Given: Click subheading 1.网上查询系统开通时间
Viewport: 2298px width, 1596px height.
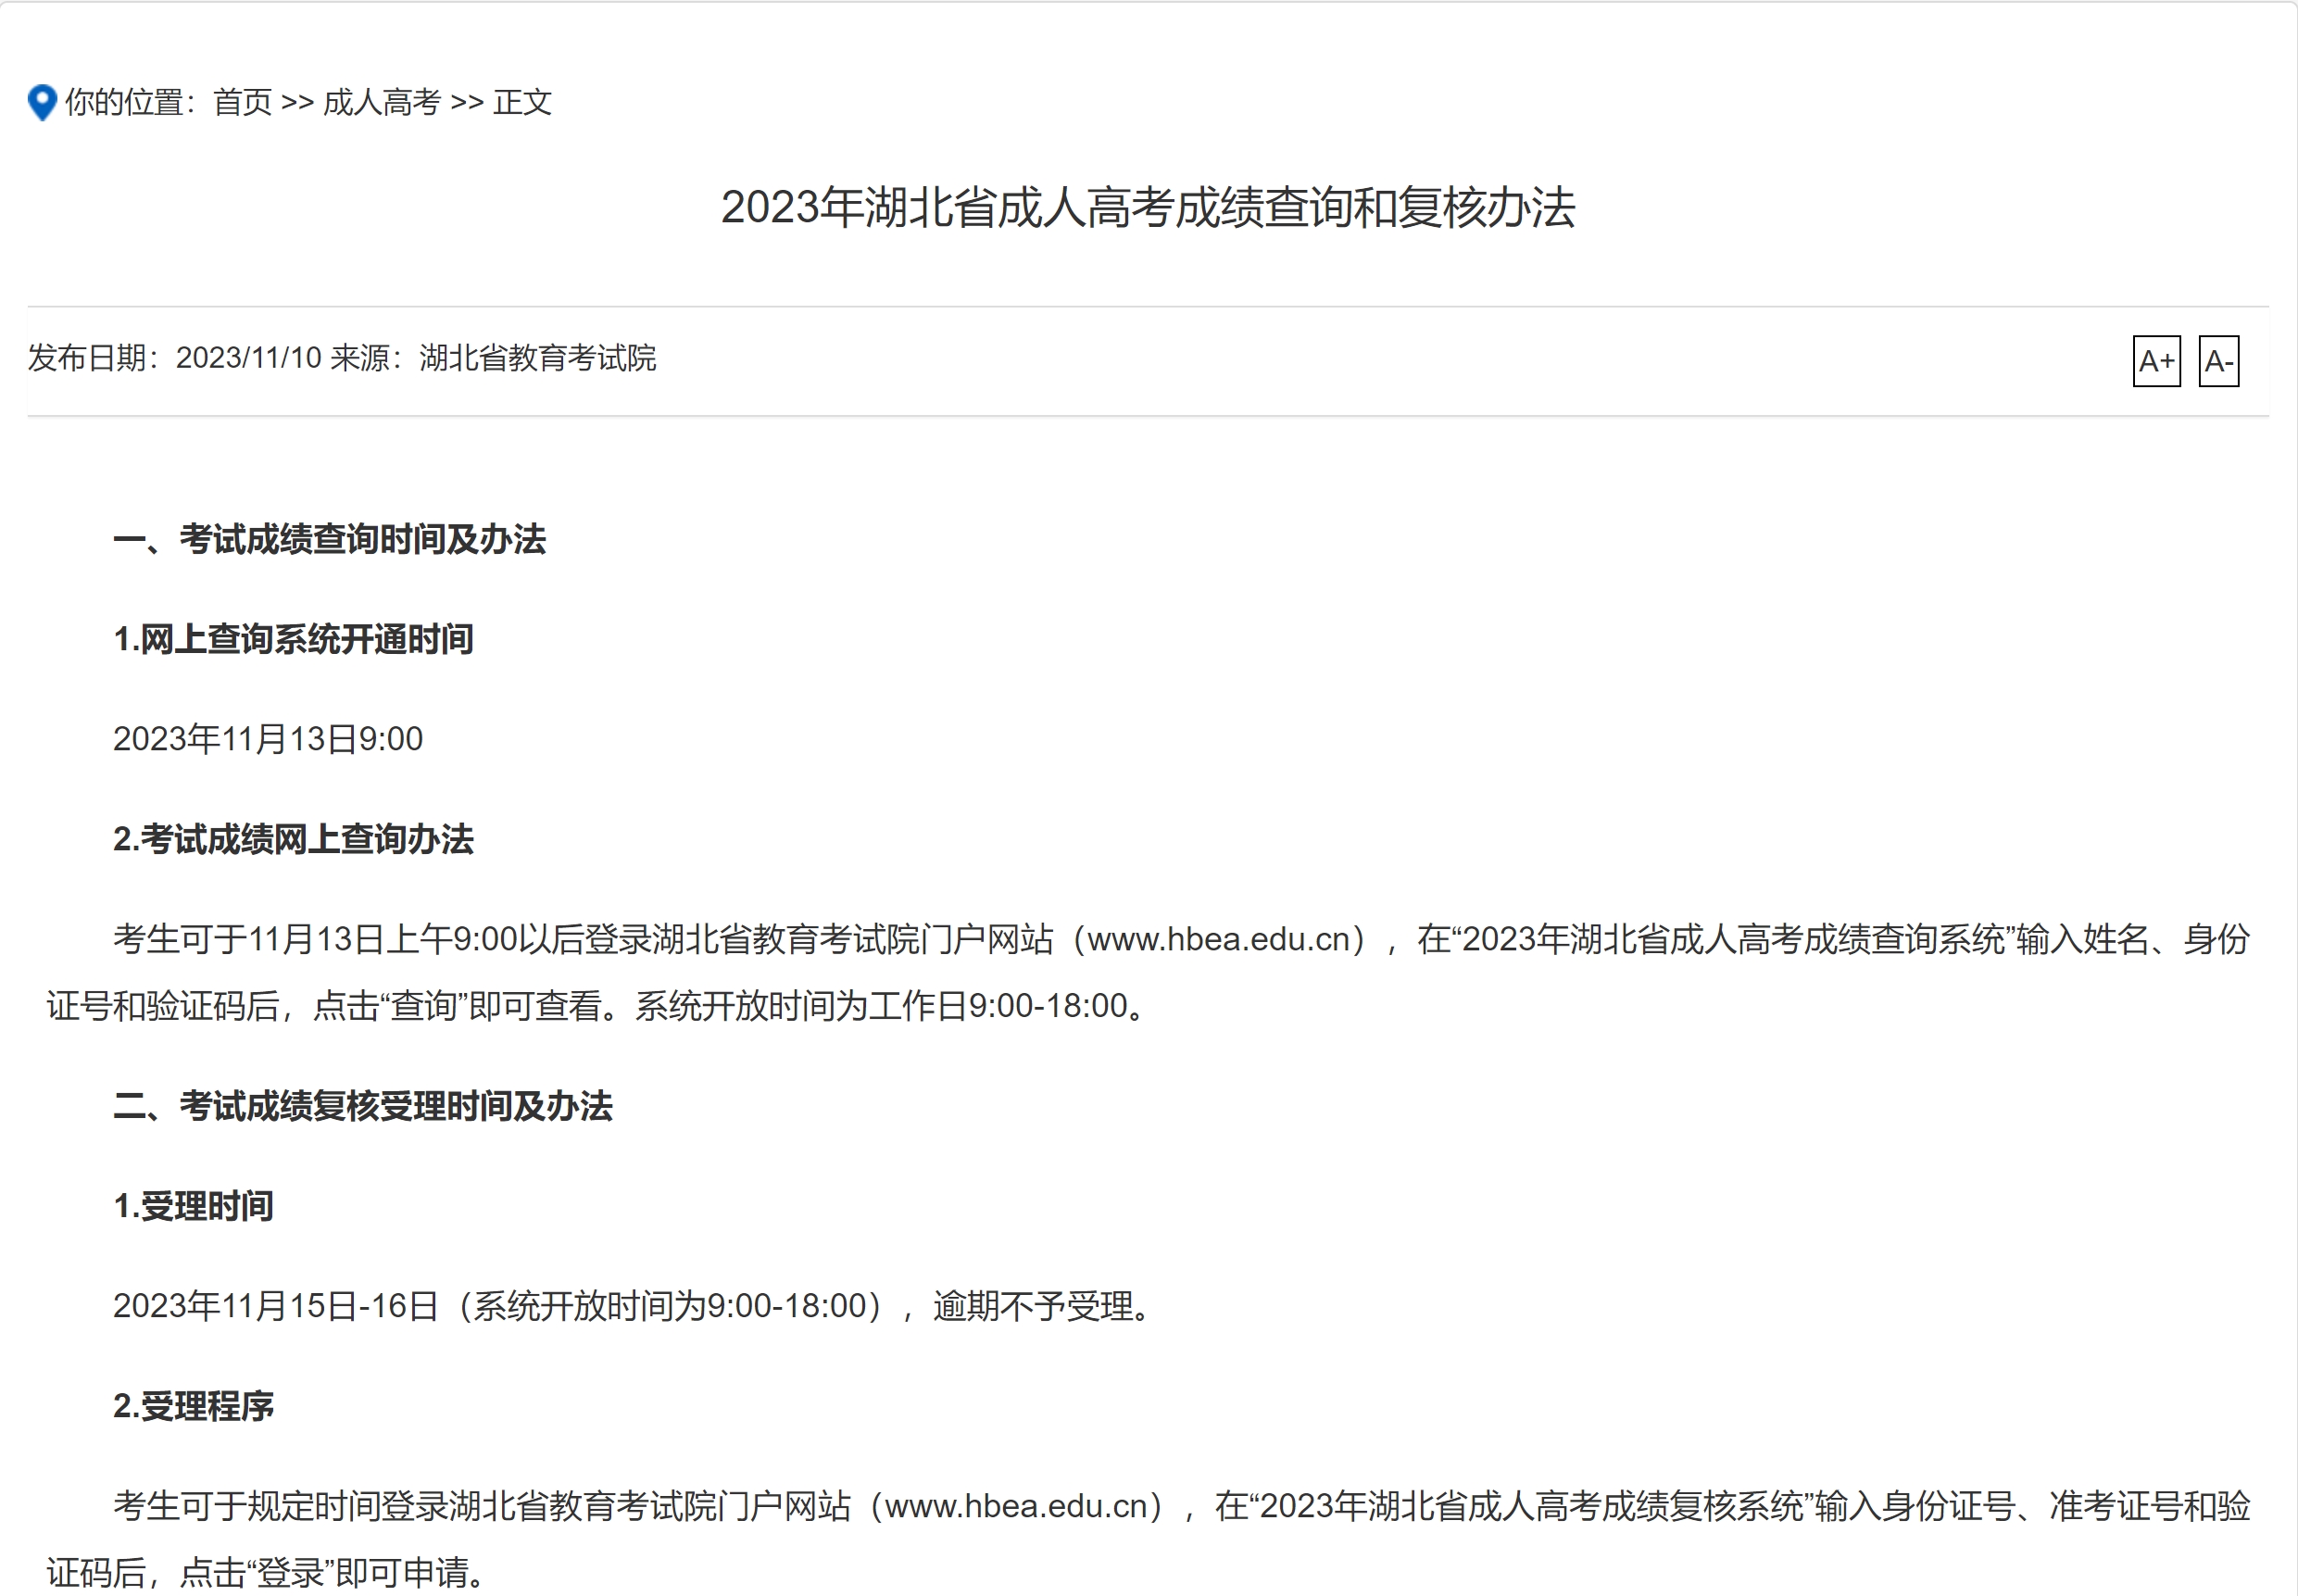Looking at the screenshot, I should 293,639.
